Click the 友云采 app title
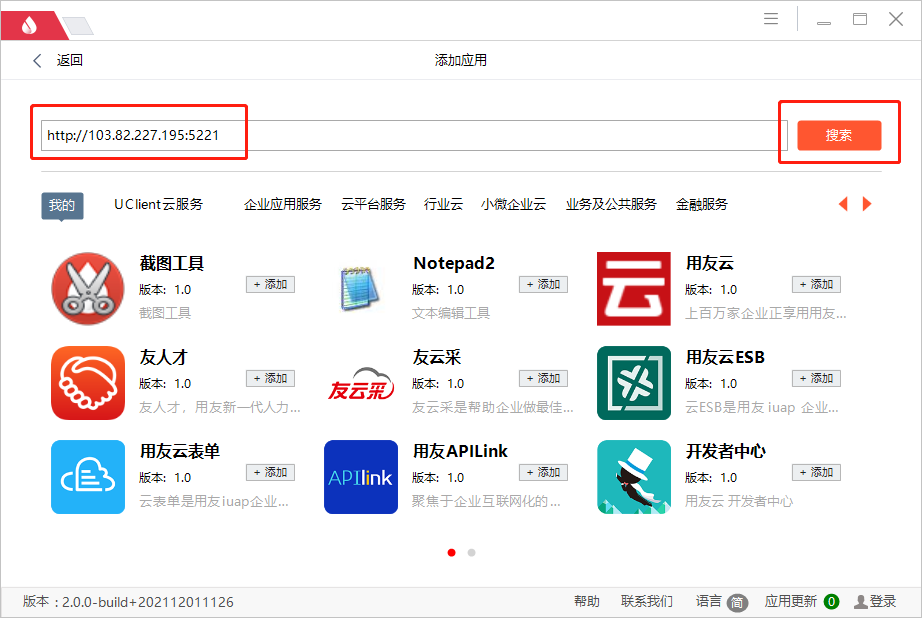922x618 pixels. coord(437,358)
